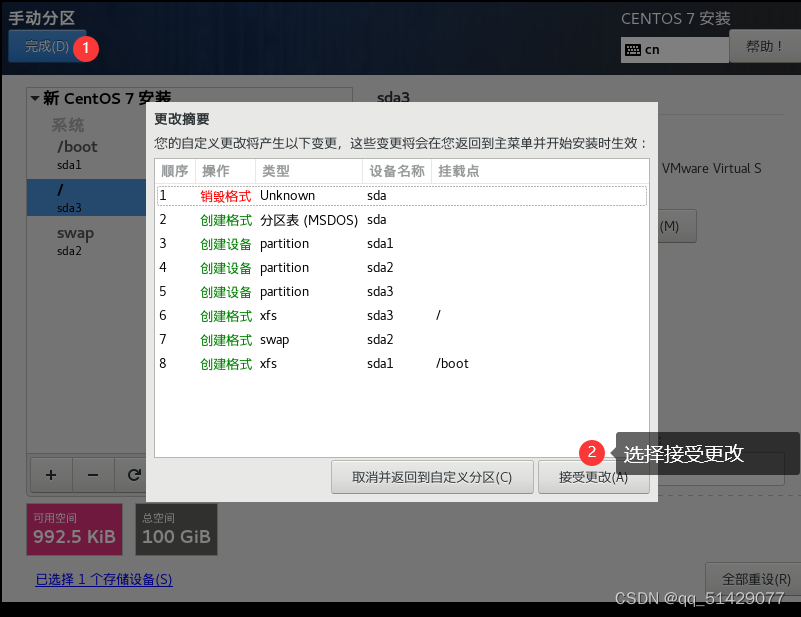This screenshot has height=617, width=801.
Task: Sort by 类型 column header
Action: tap(309, 171)
